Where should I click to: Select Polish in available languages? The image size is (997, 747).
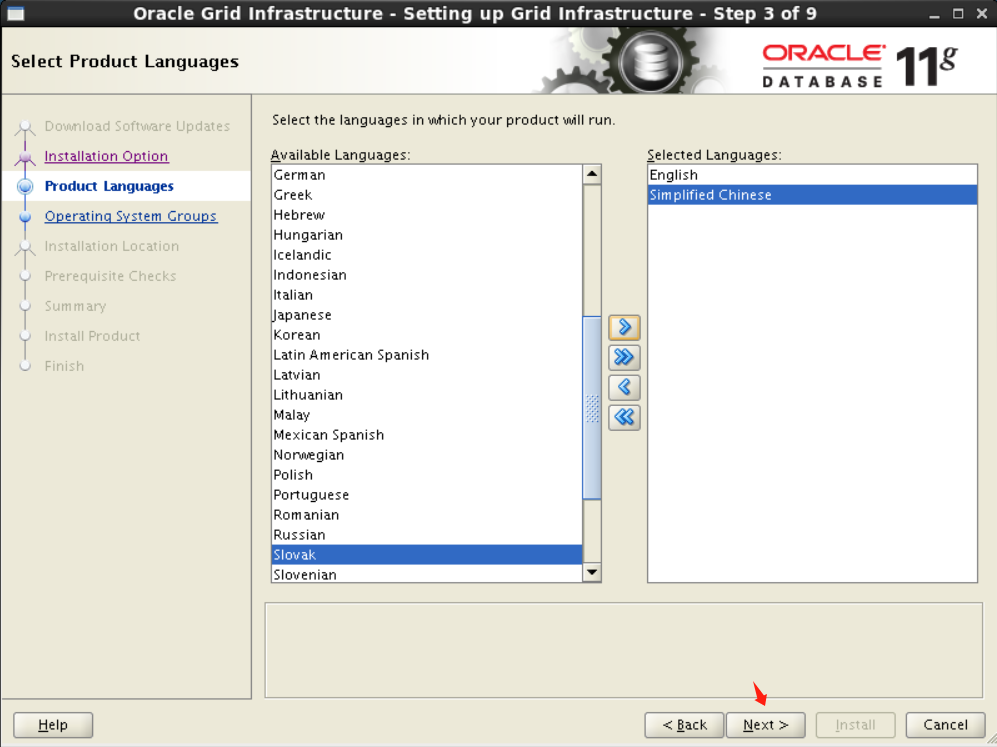(x=427, y=475)
